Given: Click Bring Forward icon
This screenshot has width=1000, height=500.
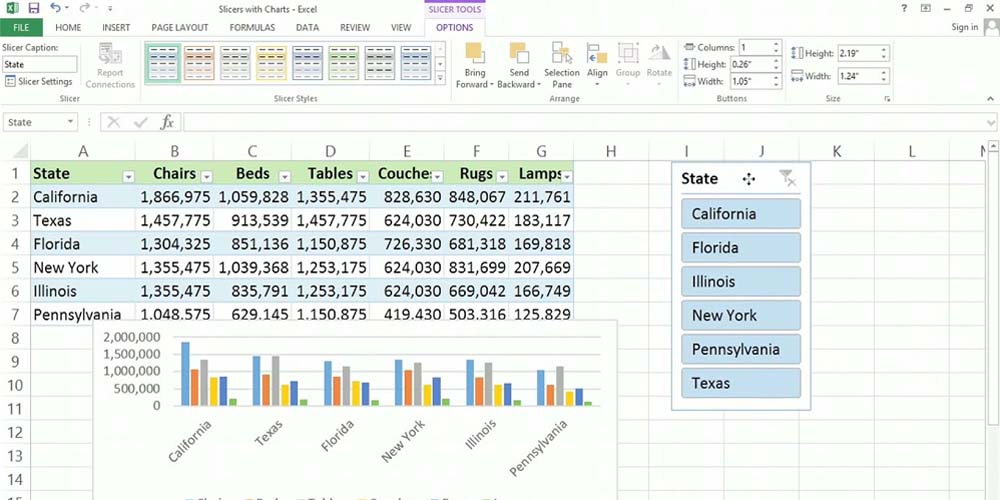Looking at the screenshot, I should tap(474, 53).
